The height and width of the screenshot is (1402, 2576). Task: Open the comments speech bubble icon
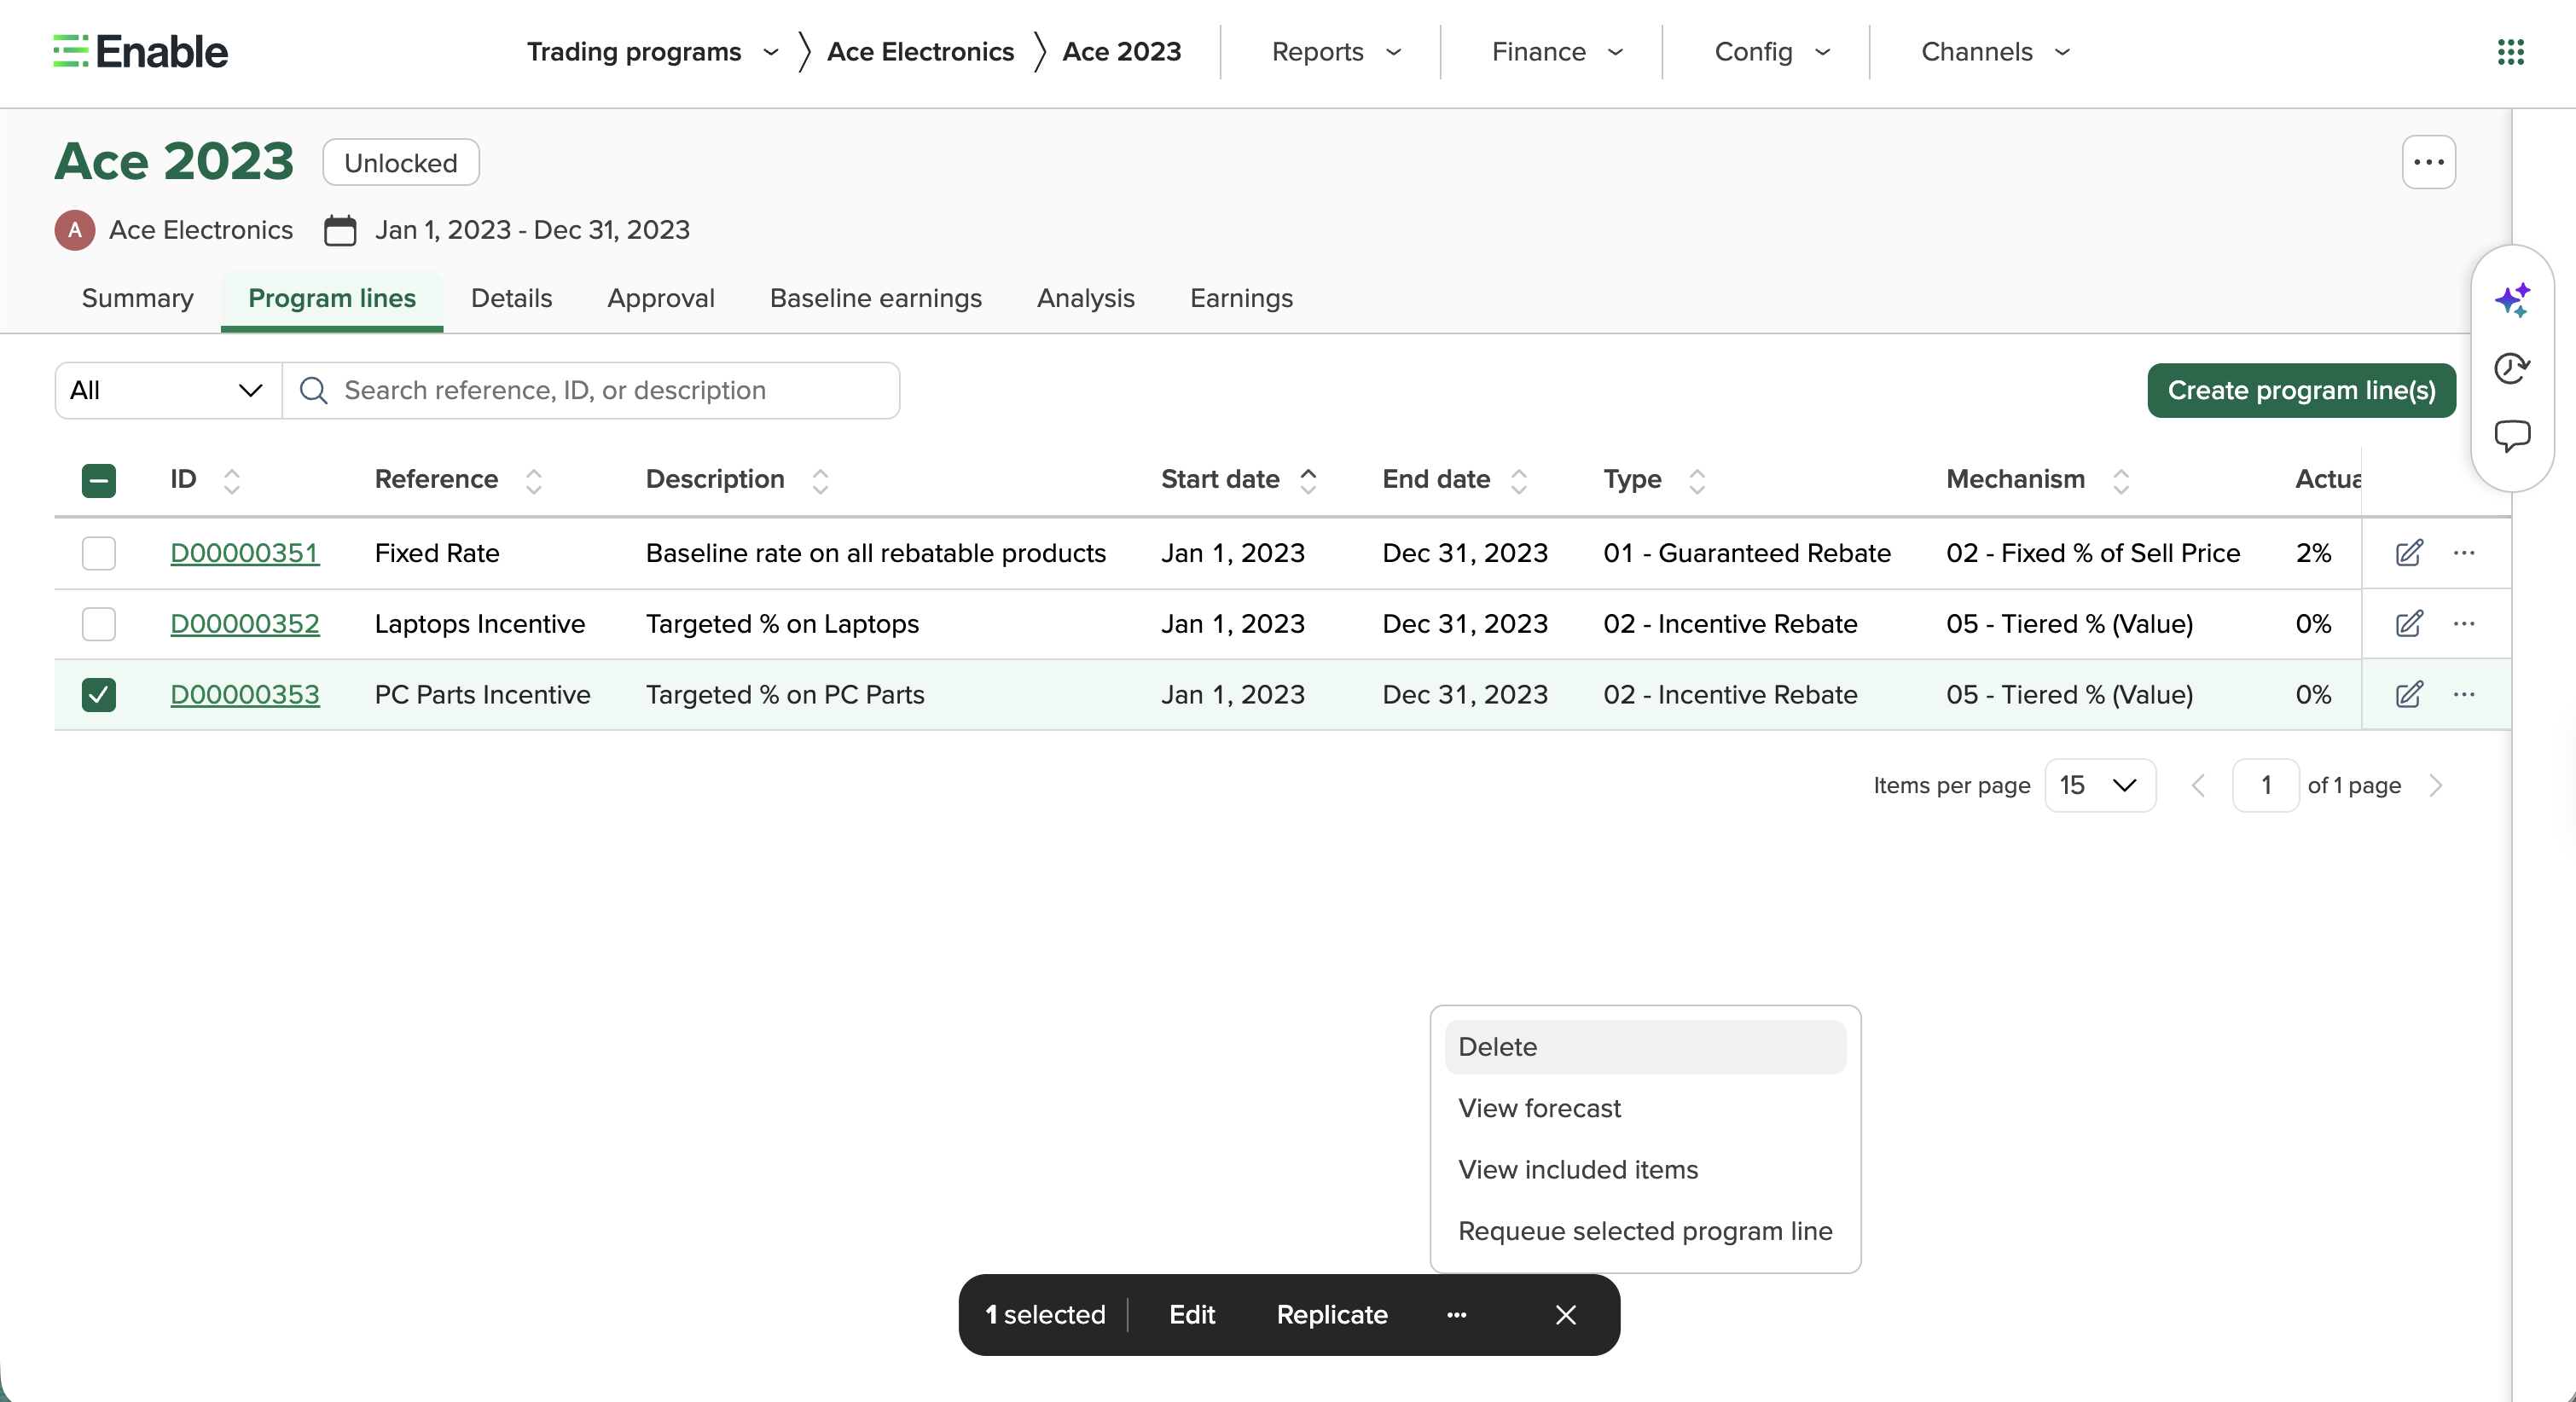click(2512, 436)
